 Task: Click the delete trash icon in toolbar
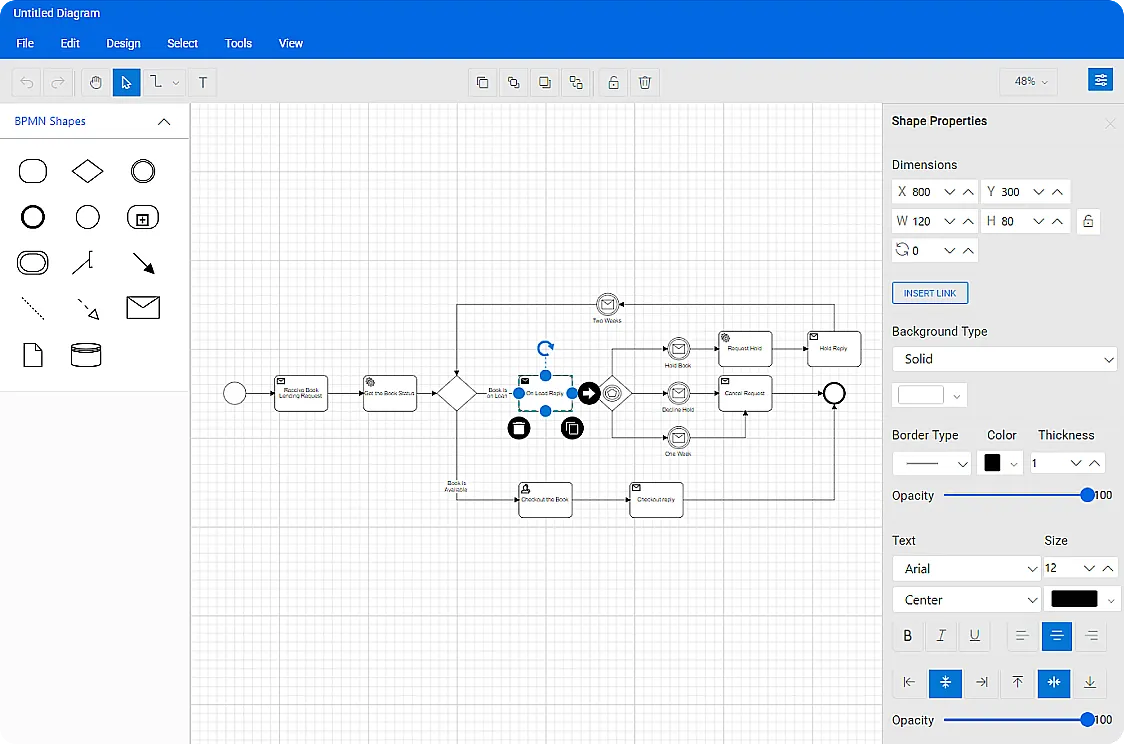(645, 82)
